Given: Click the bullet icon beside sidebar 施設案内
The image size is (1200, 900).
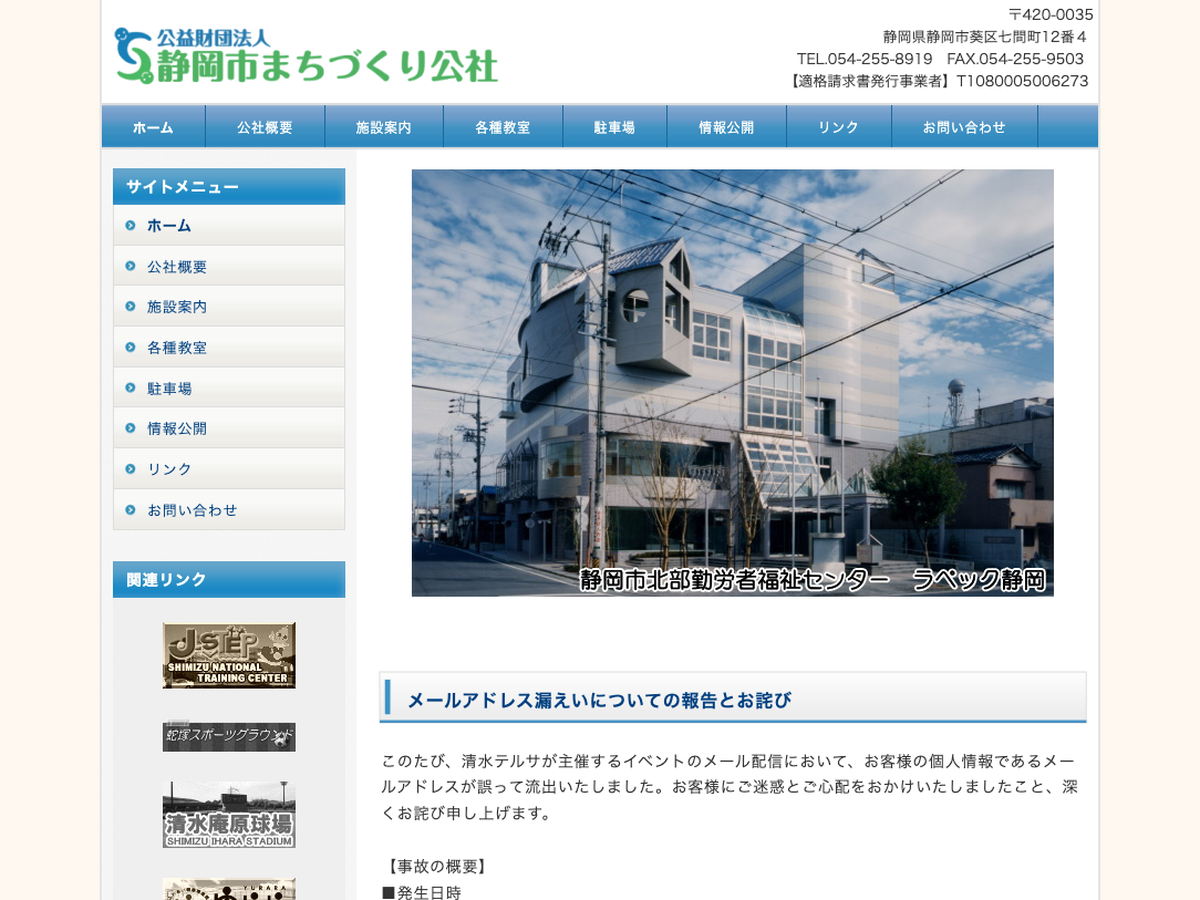Looking at the screenshot, I should [x=130, y=307].
